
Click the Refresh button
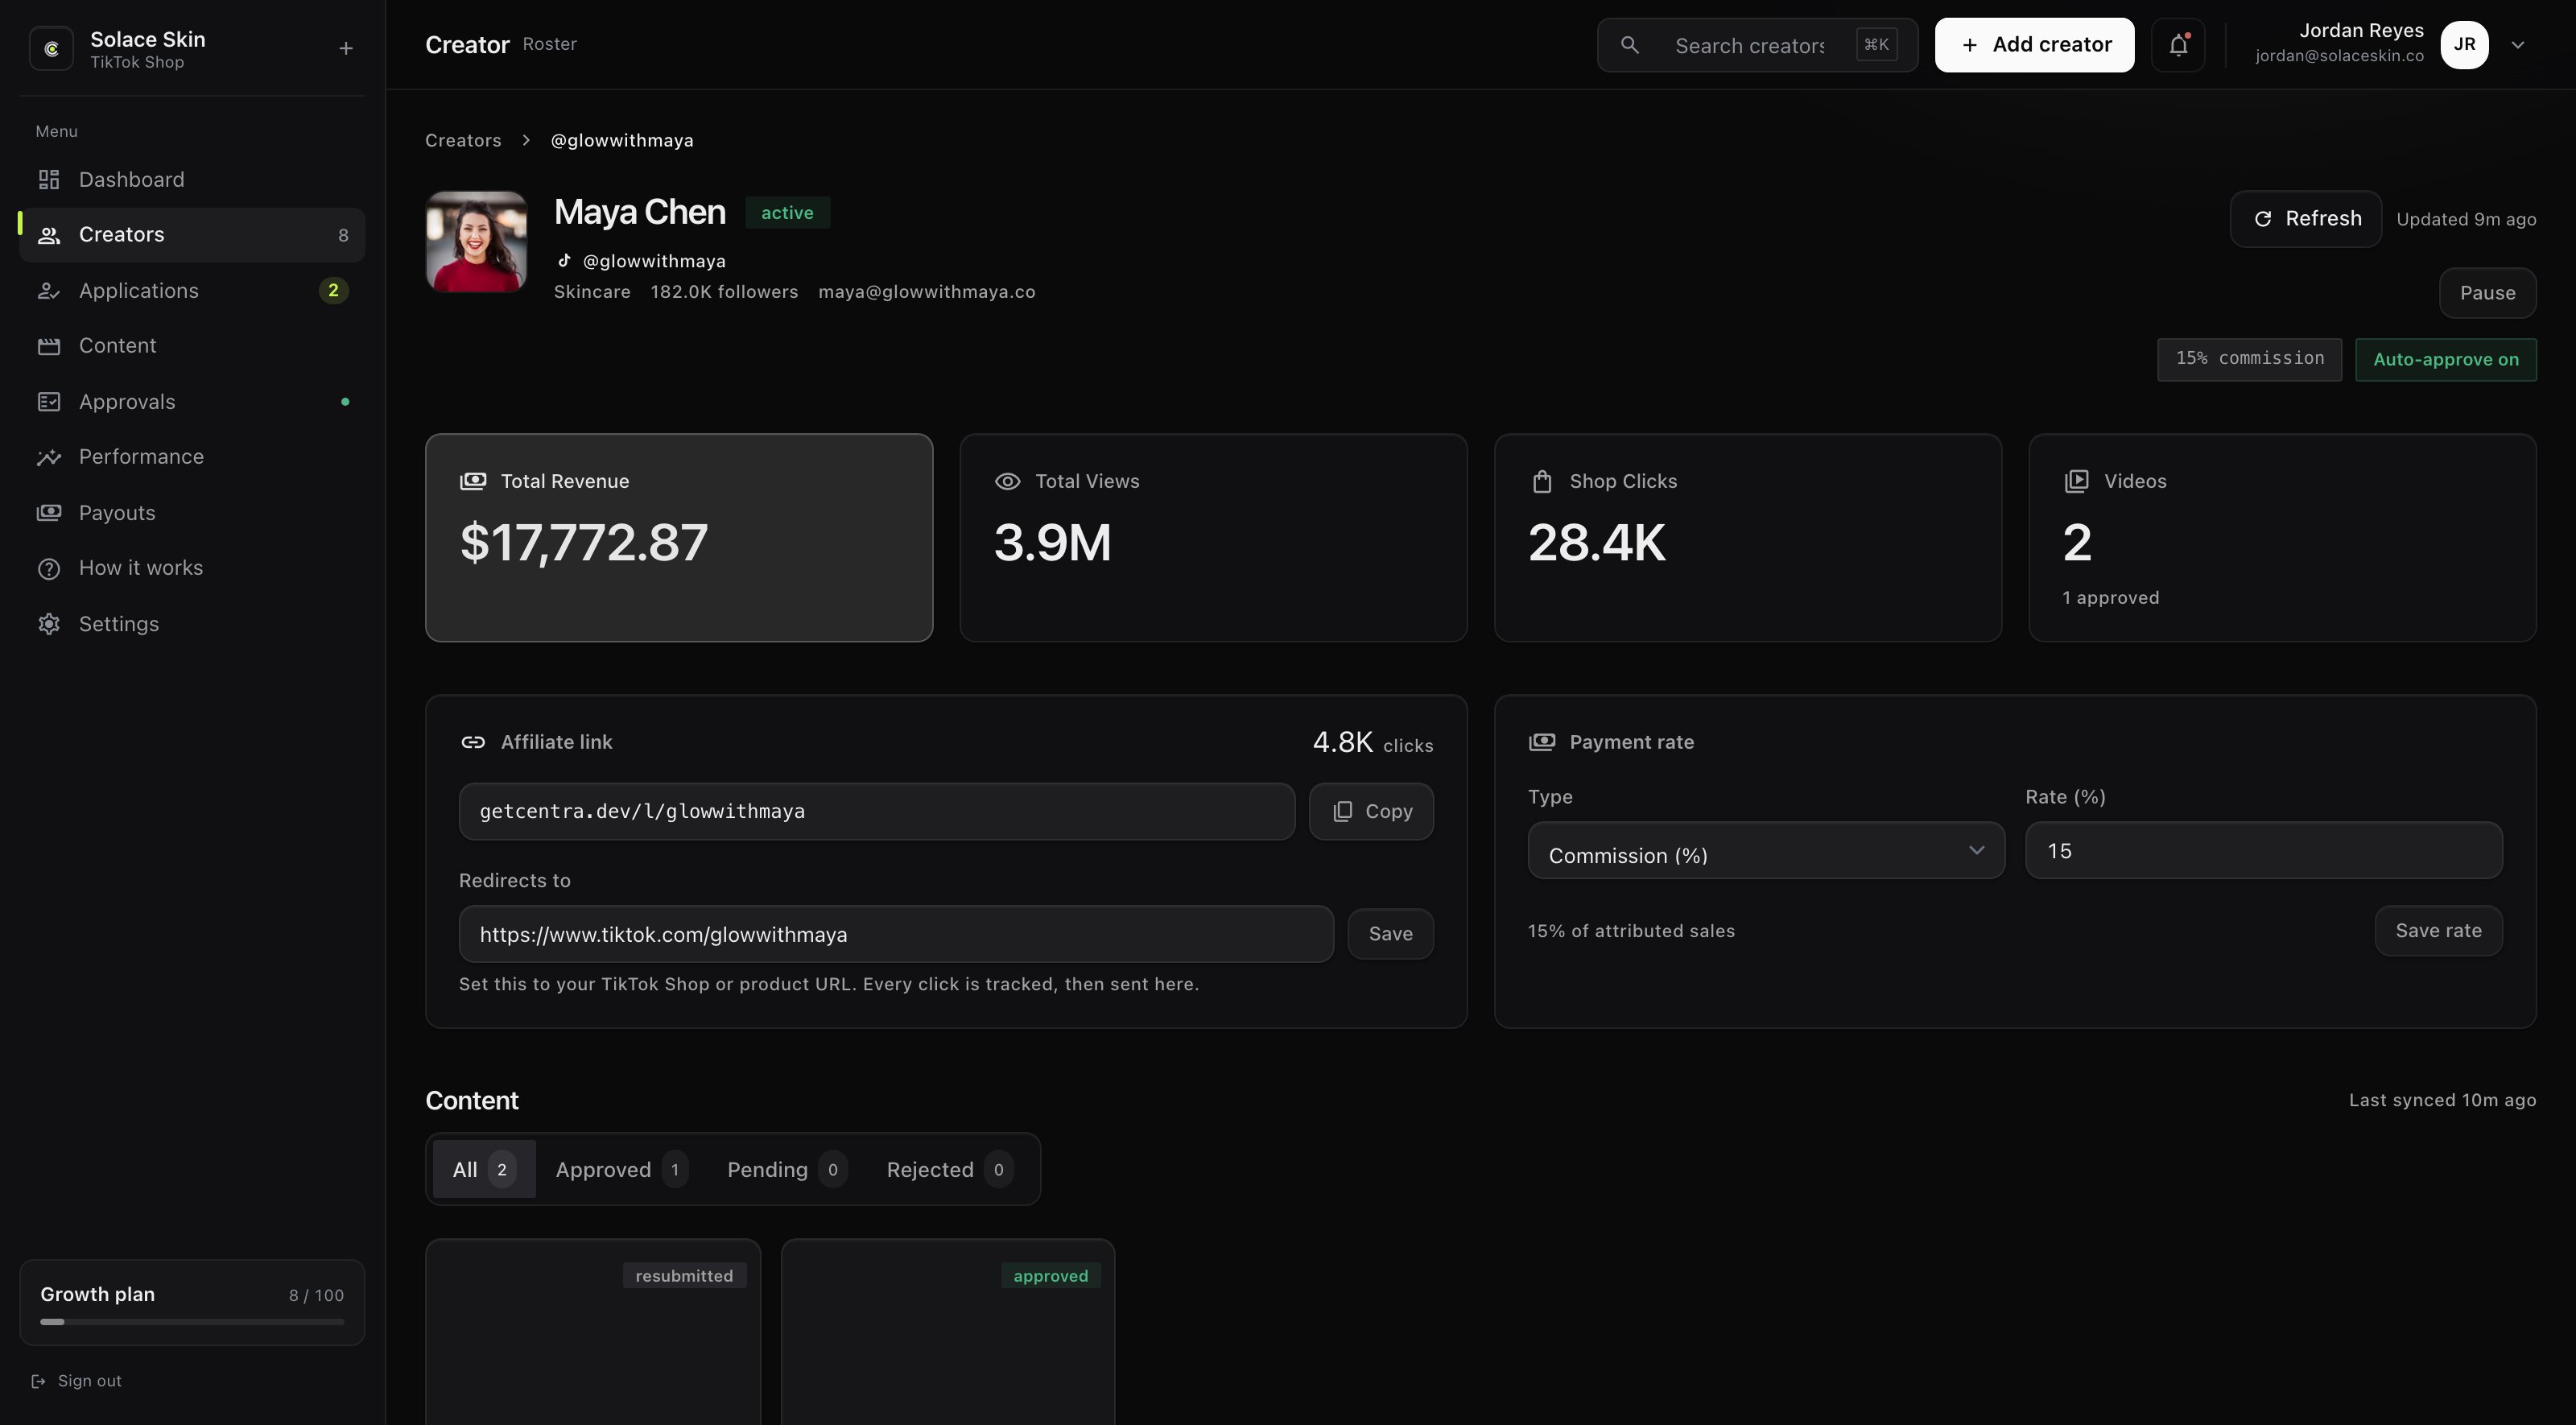click(2306, 219)
